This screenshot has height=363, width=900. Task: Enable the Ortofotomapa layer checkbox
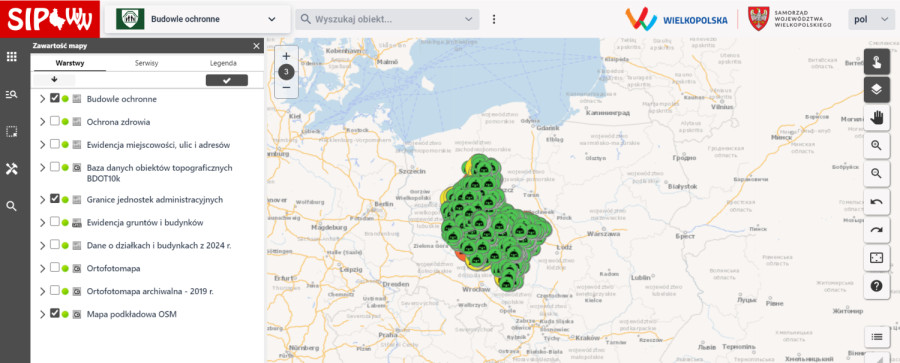point(55,267)
